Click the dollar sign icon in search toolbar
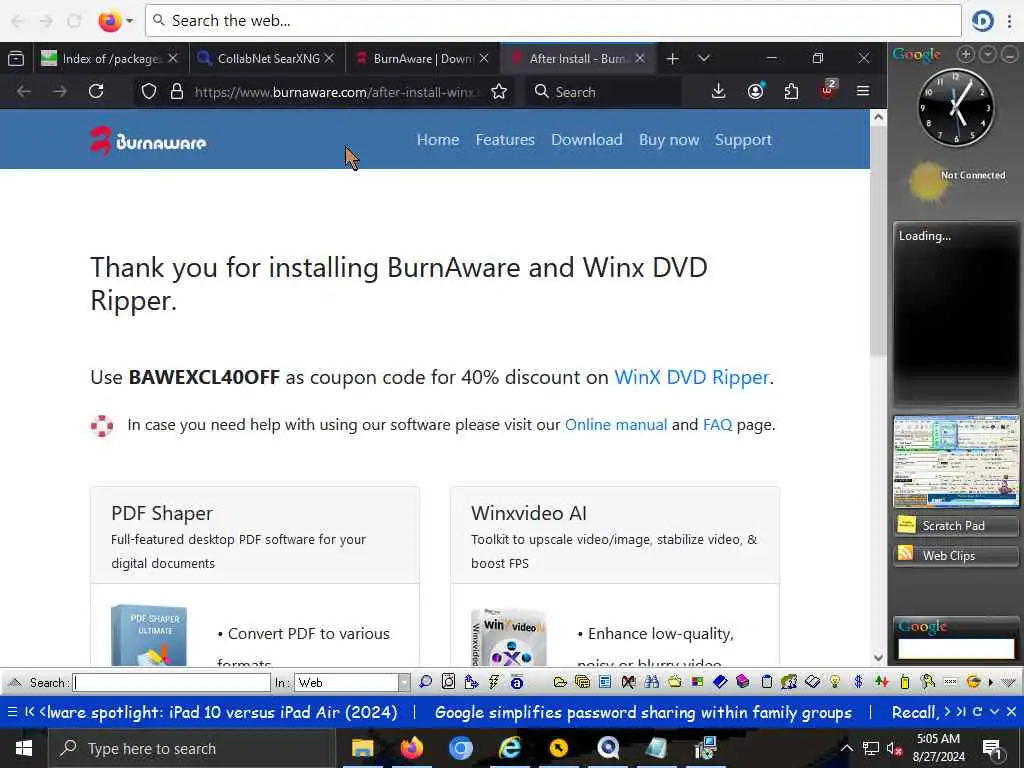The image size is (1024, 768). tap(858, 682)
